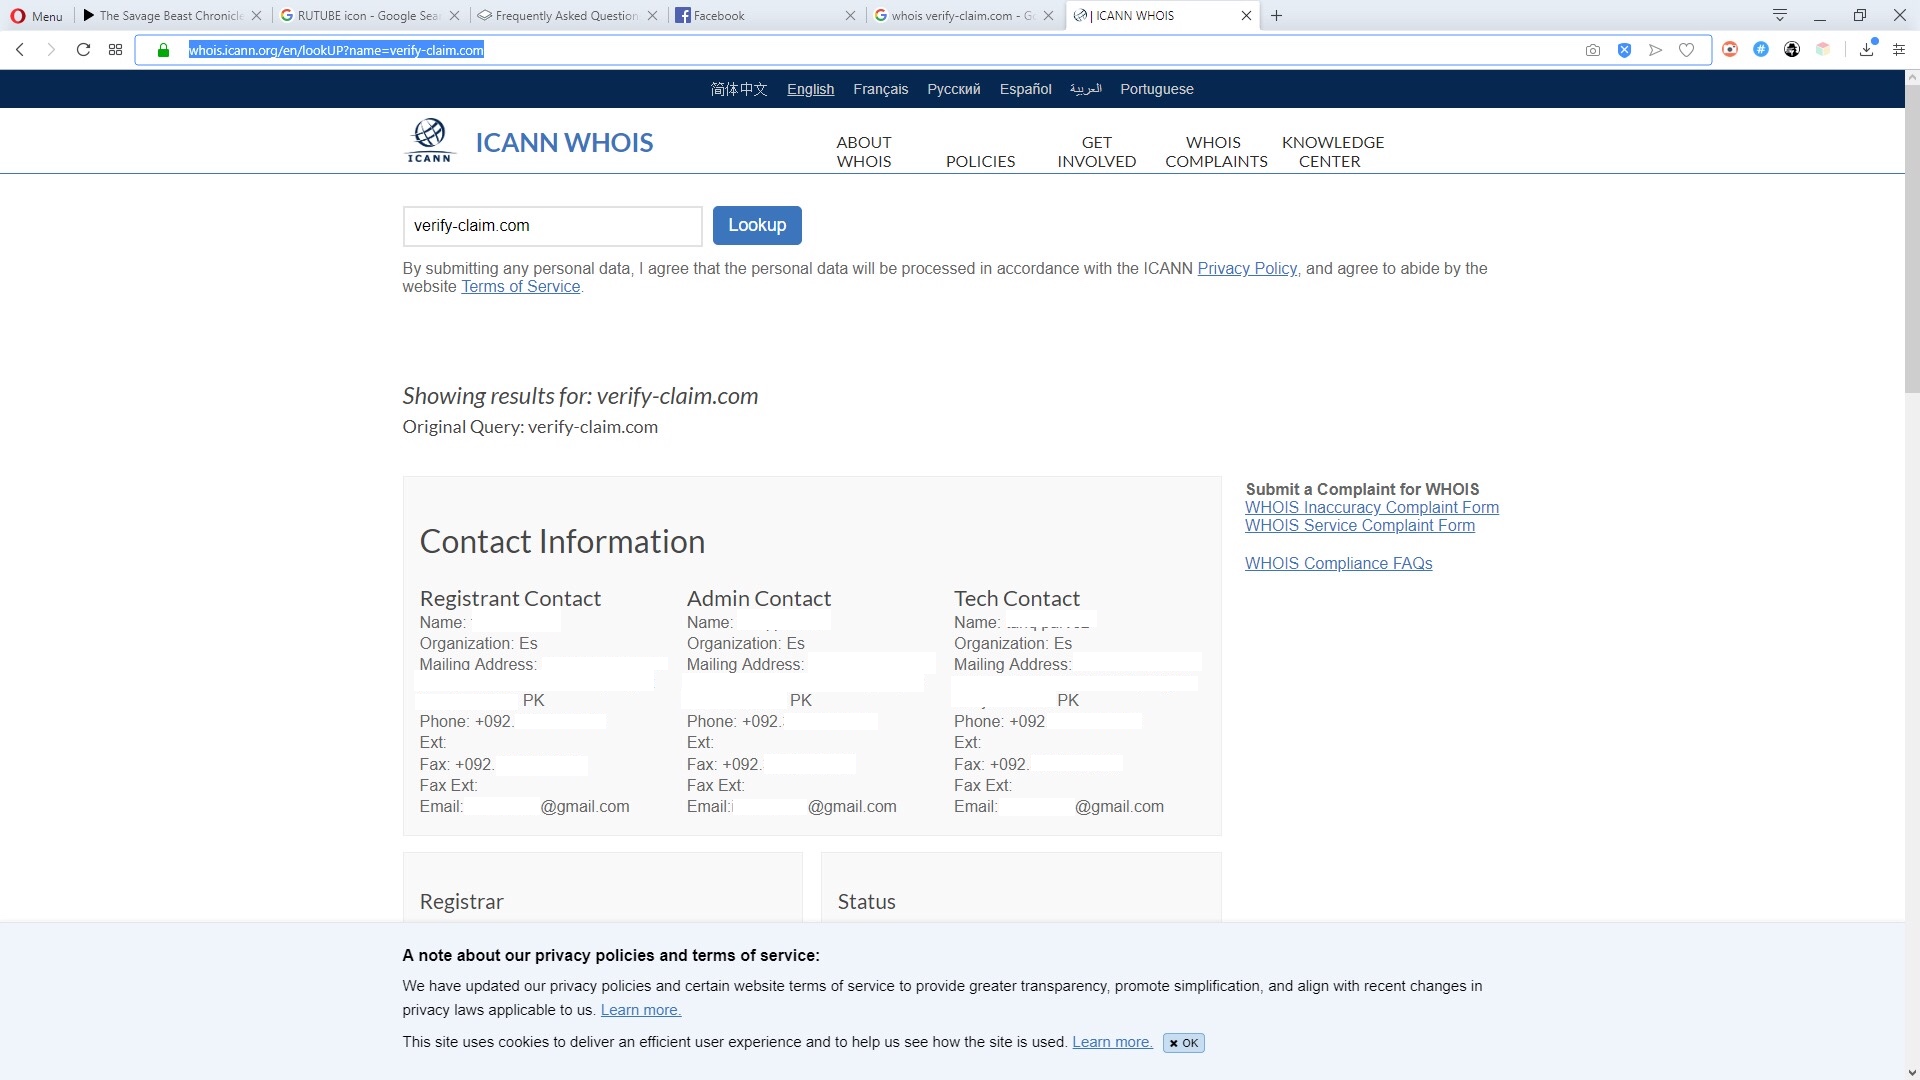
Task: Click the vertical page scrollbar thumb
Action: point(1911,240)
